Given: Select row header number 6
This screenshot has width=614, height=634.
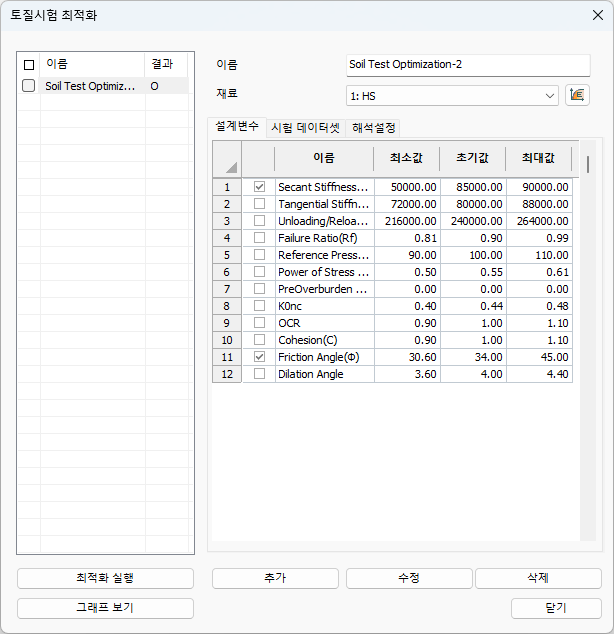Looking at the screenshot, I should pos(227,272).
